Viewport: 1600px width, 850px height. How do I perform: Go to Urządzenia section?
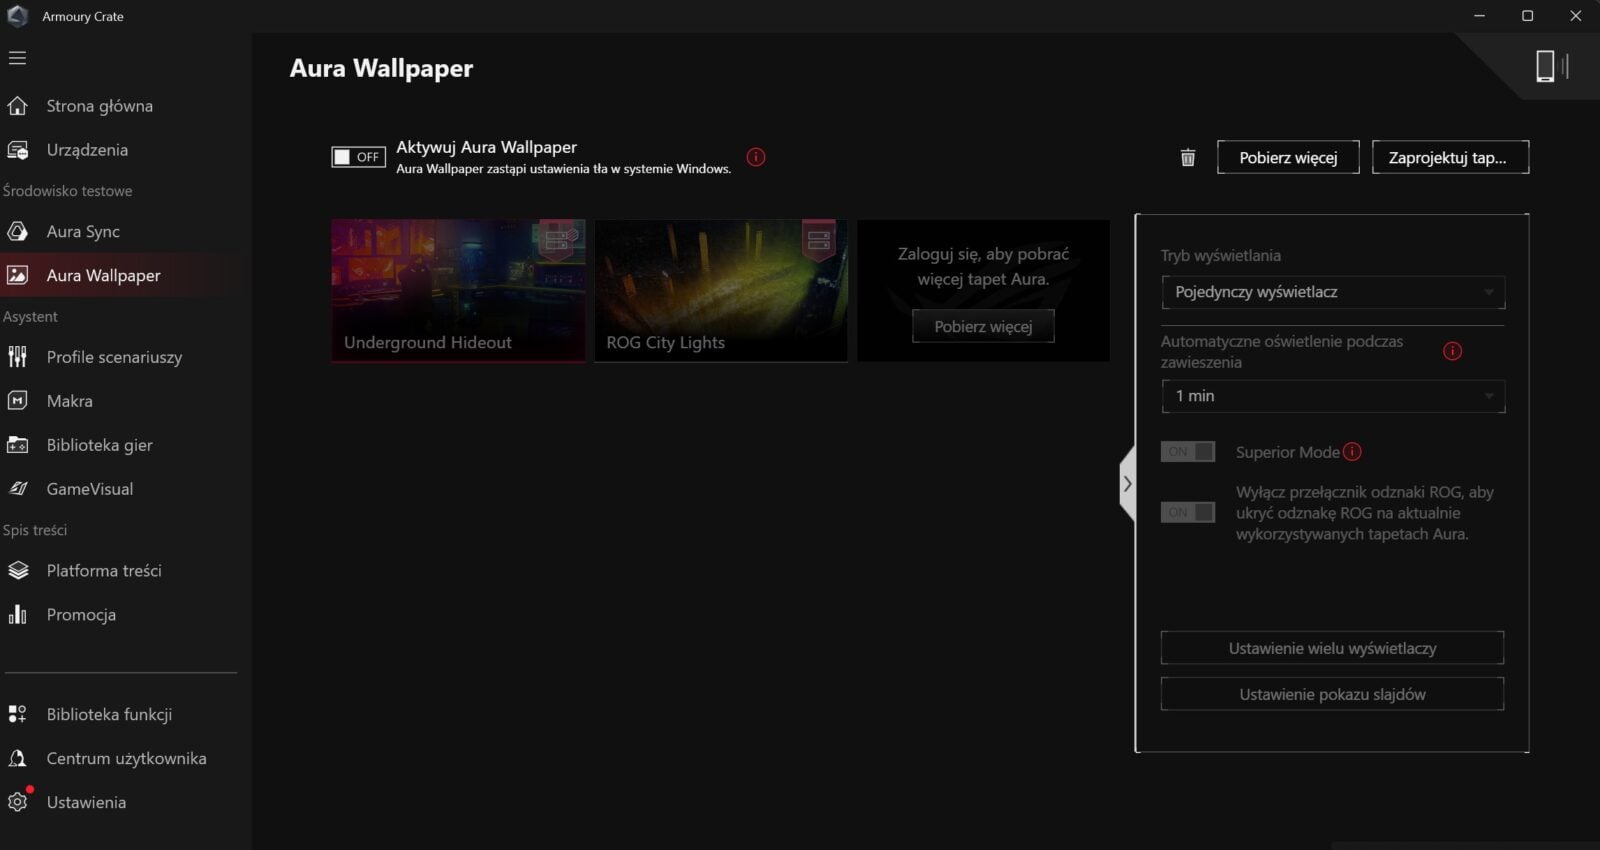(87, 150)
